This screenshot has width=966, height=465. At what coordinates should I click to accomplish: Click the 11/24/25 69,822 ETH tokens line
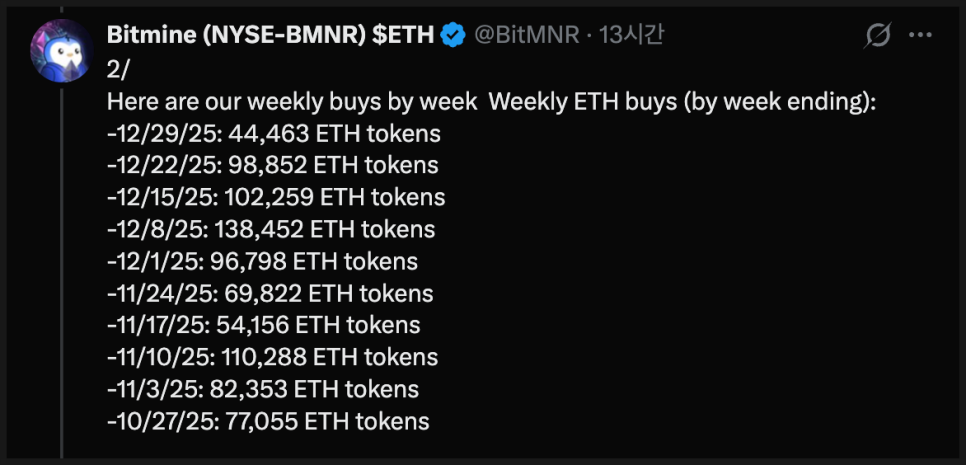pyautogui.click(x=270, y=293)
